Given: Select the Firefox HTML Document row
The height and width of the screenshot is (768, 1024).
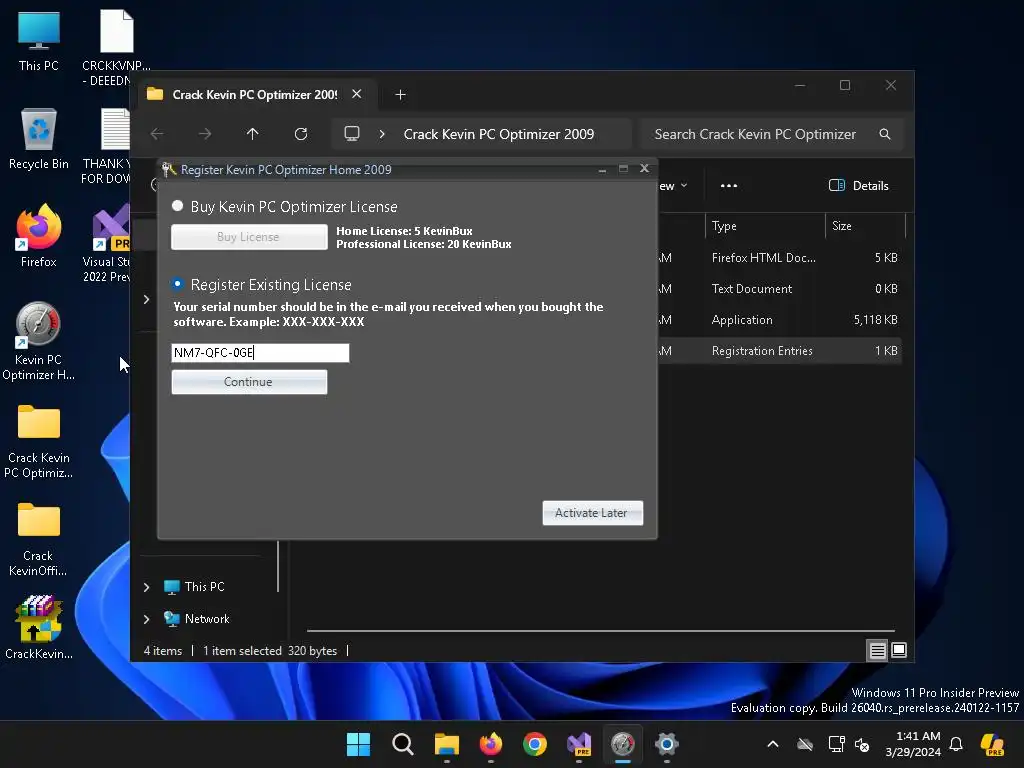Looking at the screenshot, I should 780,258.
